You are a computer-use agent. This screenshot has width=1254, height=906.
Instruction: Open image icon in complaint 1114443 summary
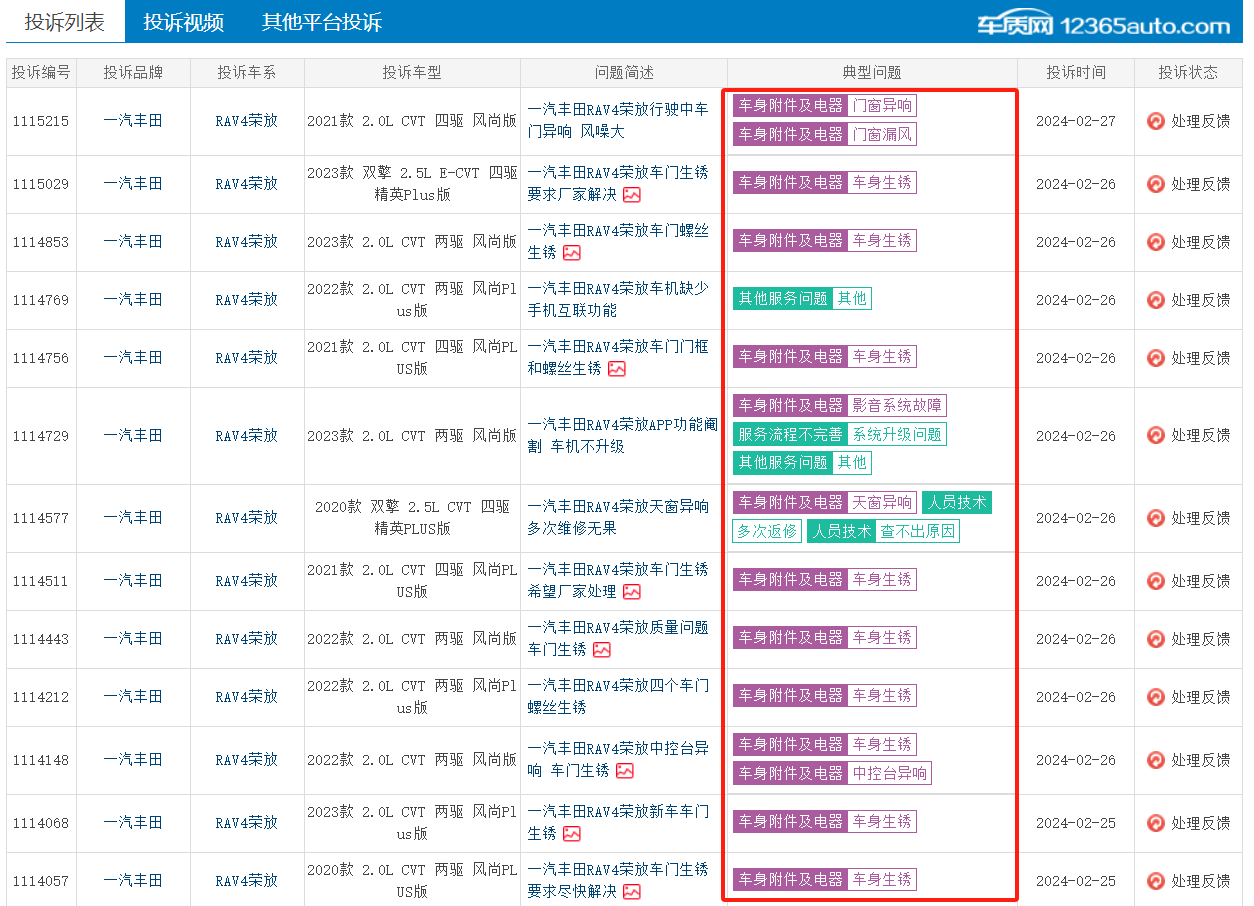(x=602, y=650)
